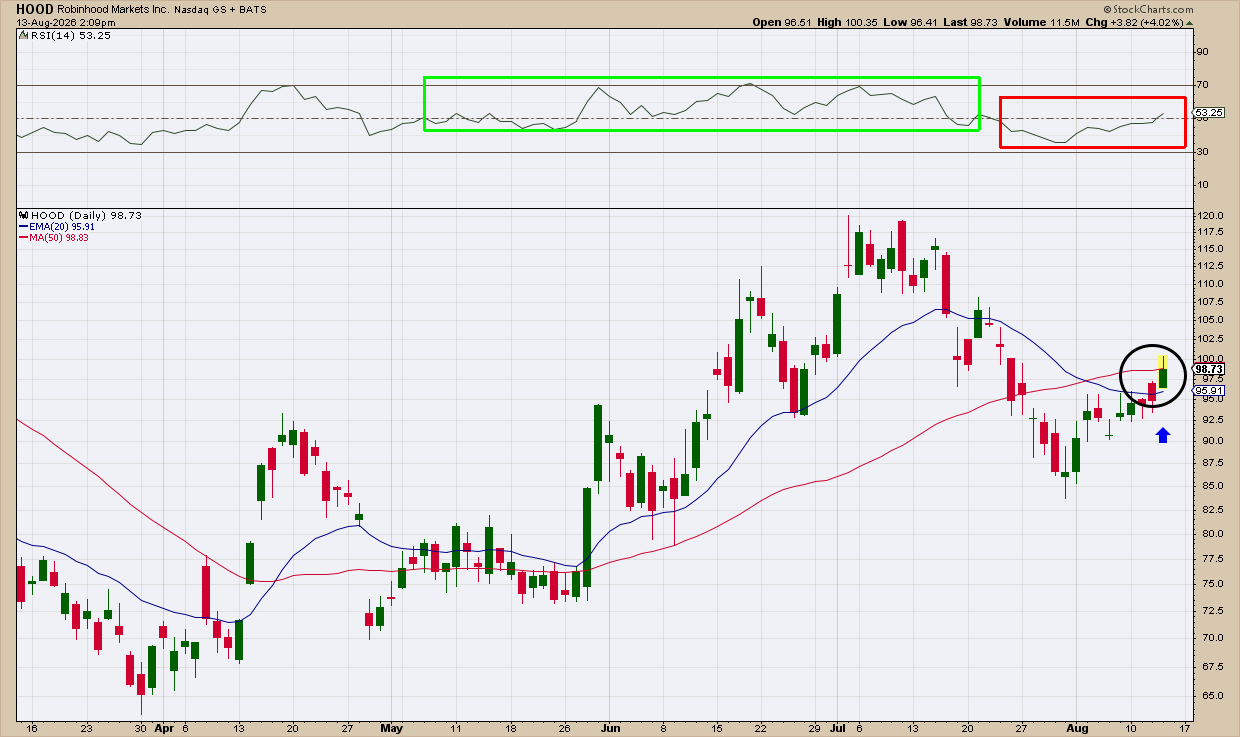1240x737 pixels.
Task: Click the 95.91 EMA tag on price axis
Action: click(1209, 390)
